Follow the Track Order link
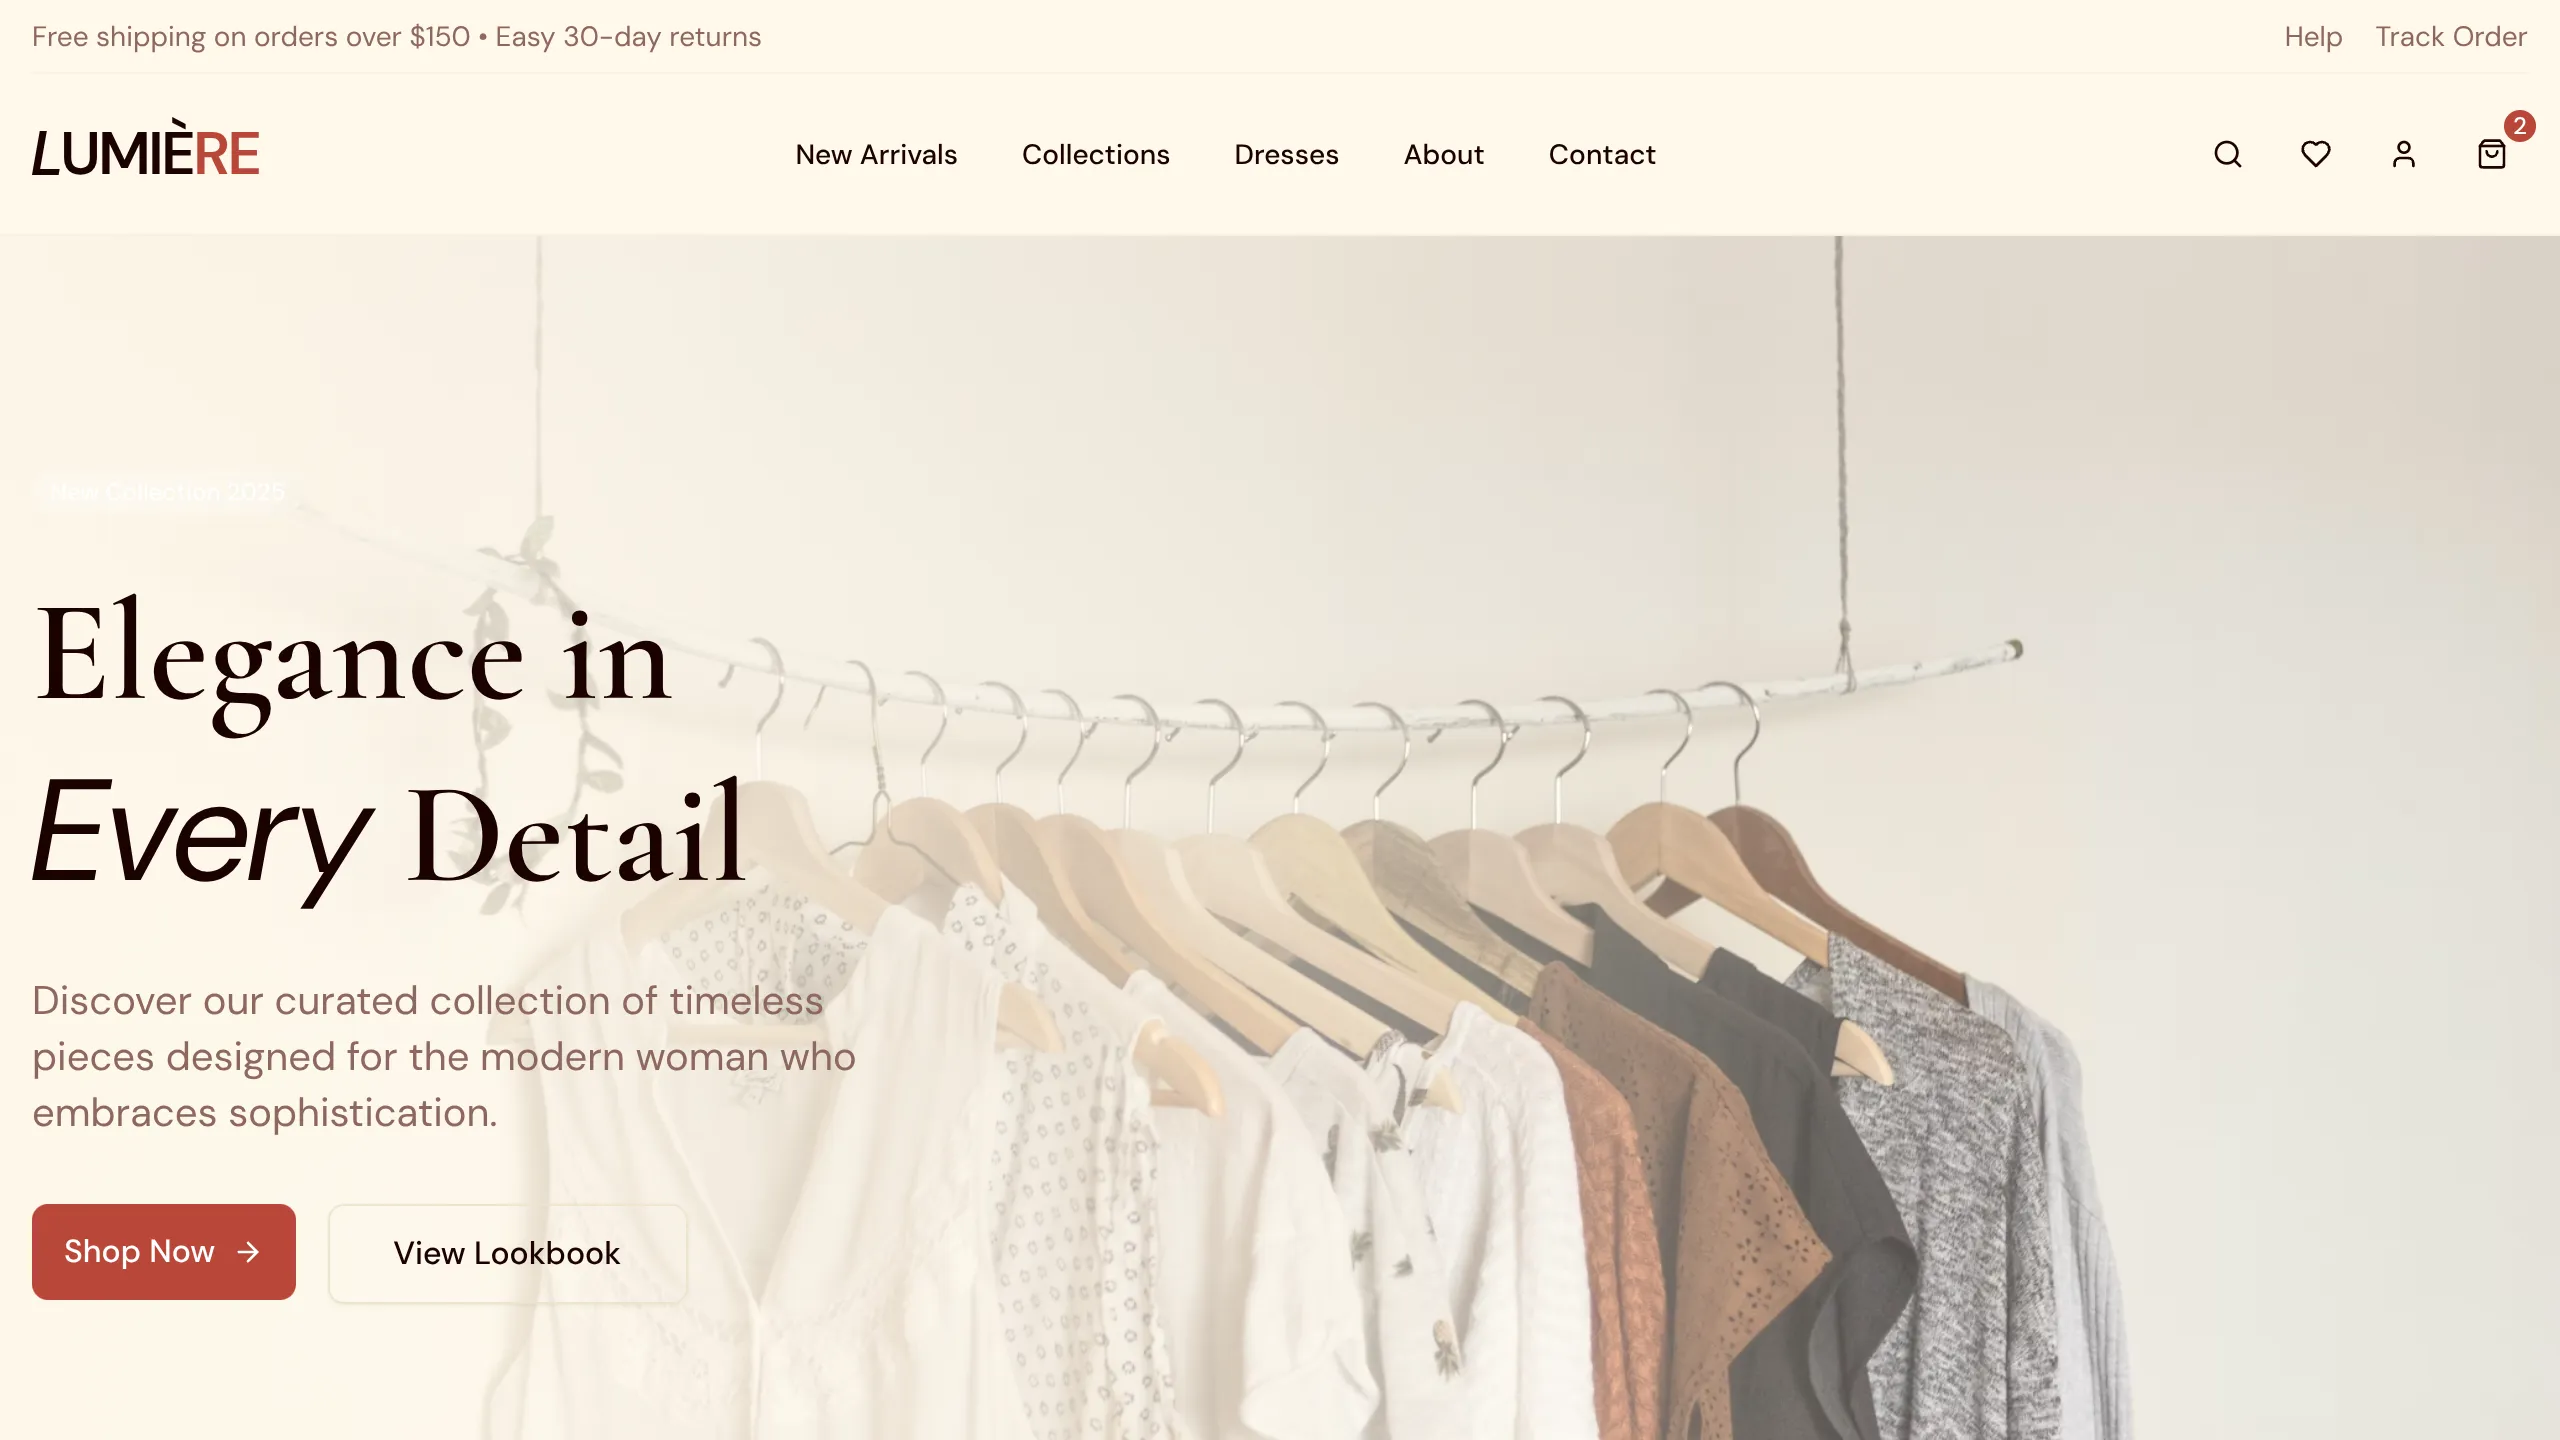 [2451, 37]
